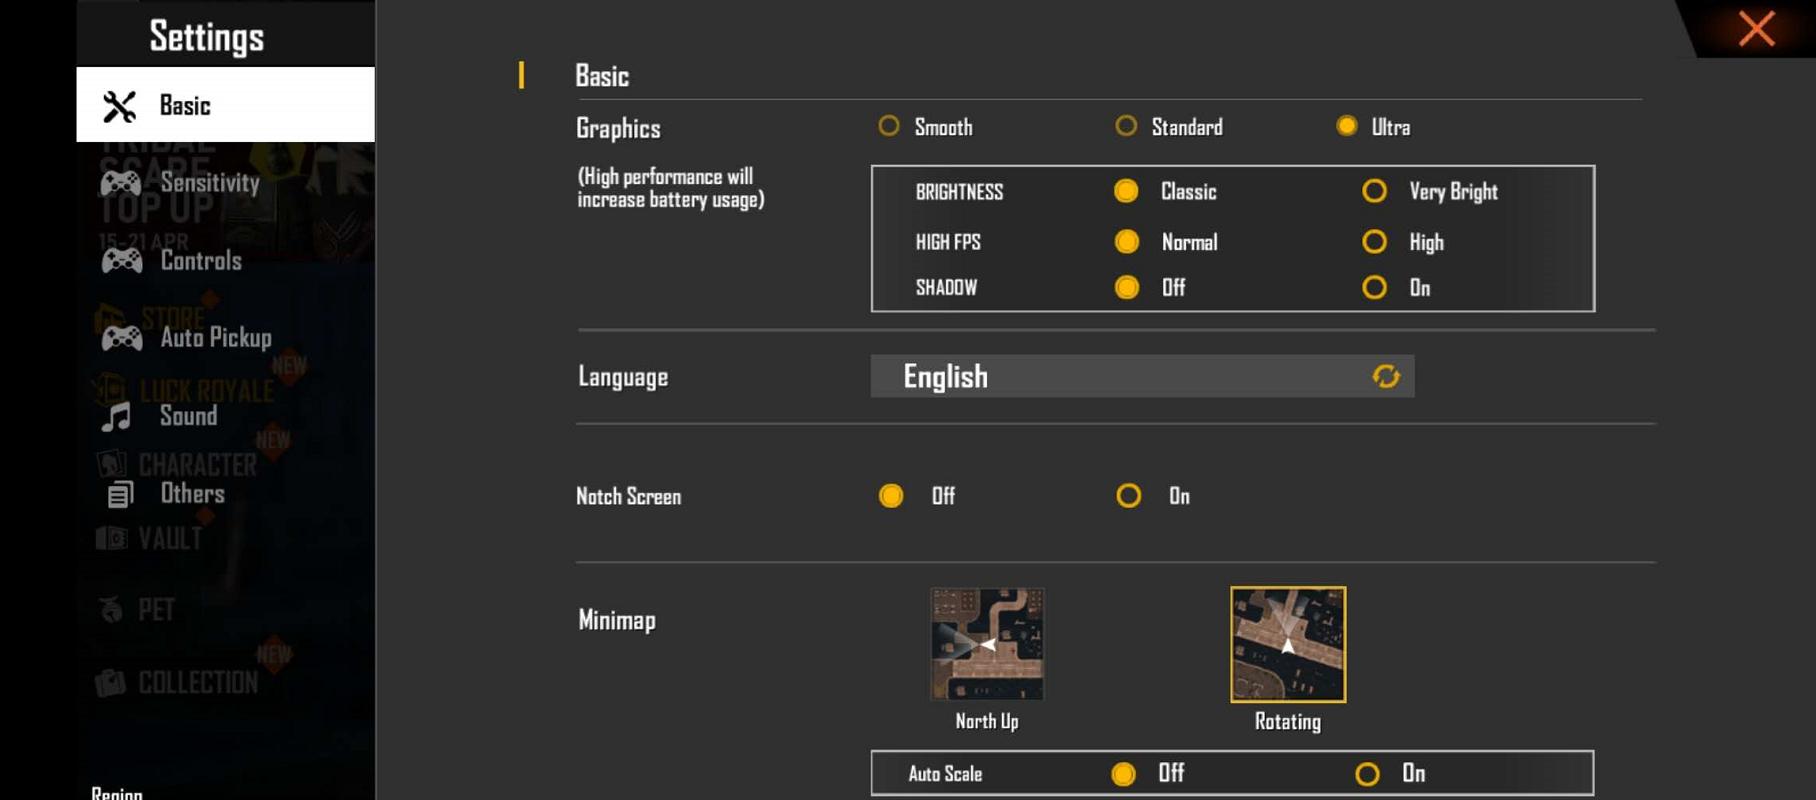Go to the Auto Pickup tab

tap(226, 338)
